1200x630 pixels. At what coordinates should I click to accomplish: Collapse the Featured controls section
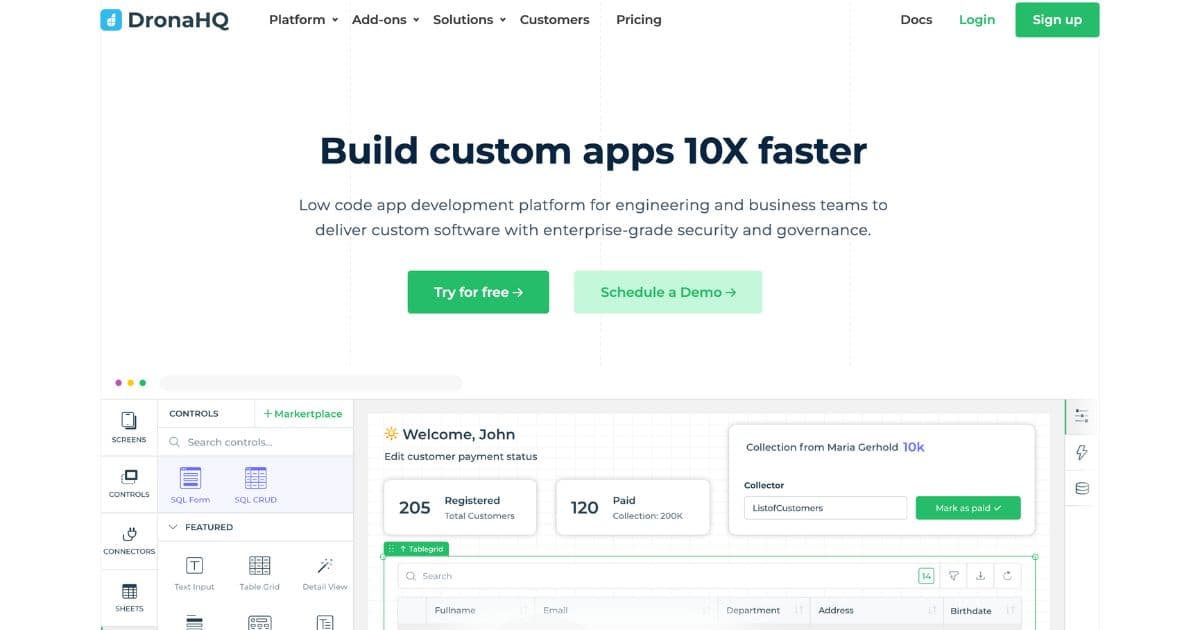173,527
